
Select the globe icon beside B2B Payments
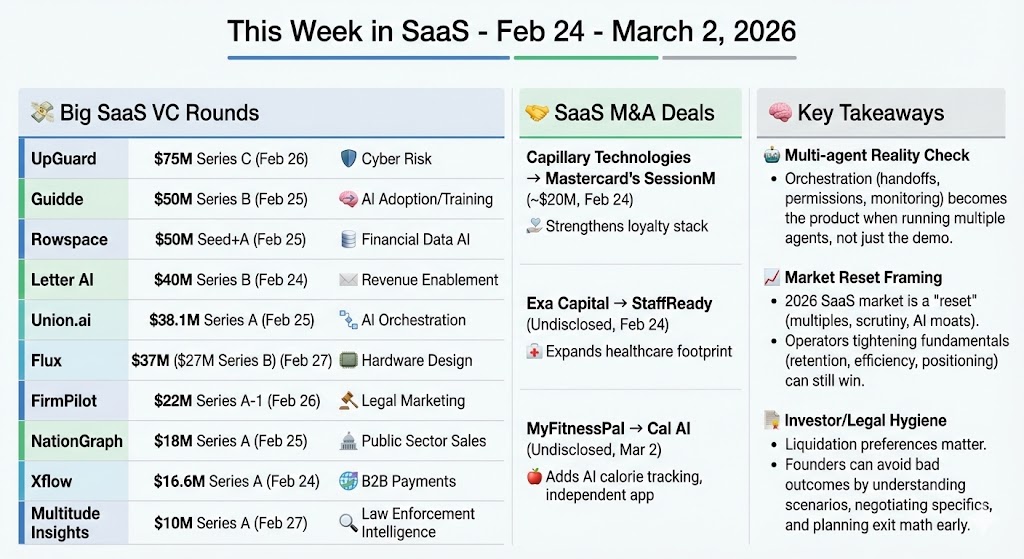[x=348, y=481]
